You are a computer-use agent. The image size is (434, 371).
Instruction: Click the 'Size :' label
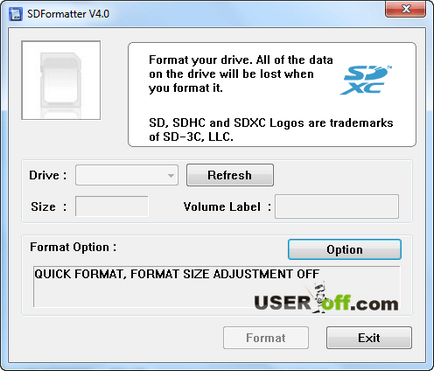coord(49,207)
